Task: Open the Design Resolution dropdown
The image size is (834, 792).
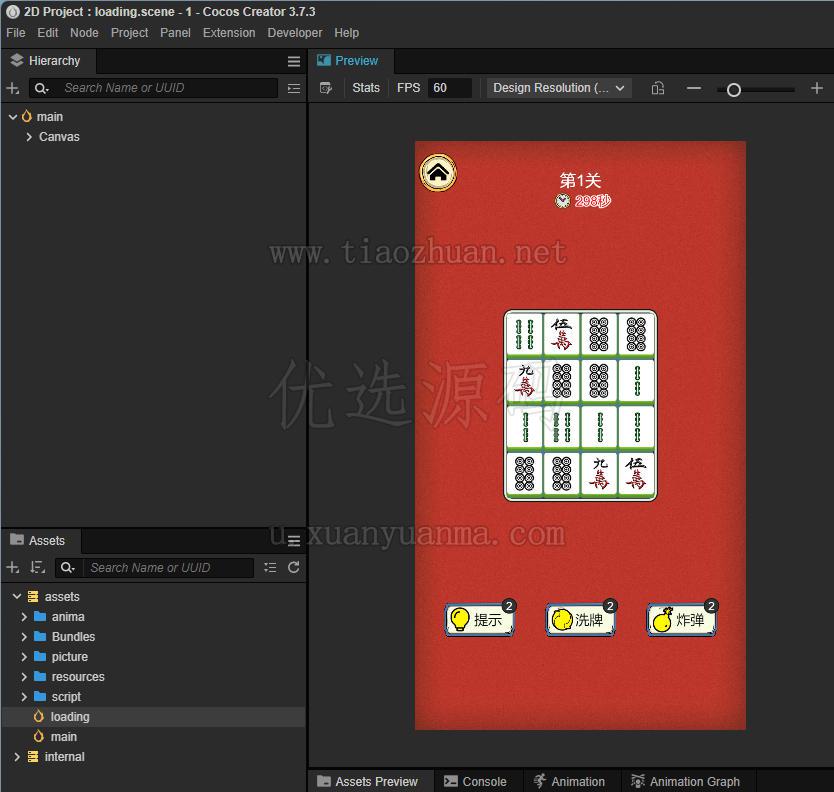Action: (x=558, y=88)
